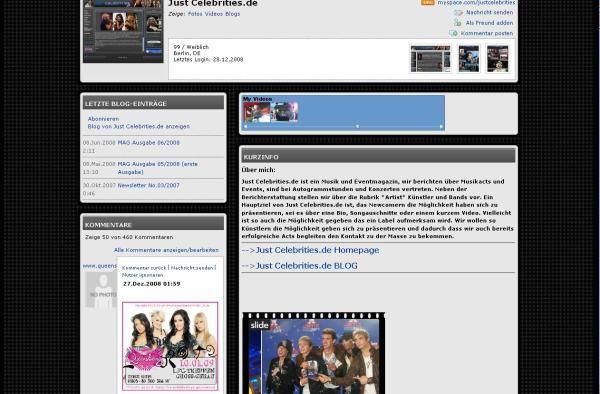Open Newsletter No.03/2007 blog entry
Screen dimensions: 600x394
[148, 185]
